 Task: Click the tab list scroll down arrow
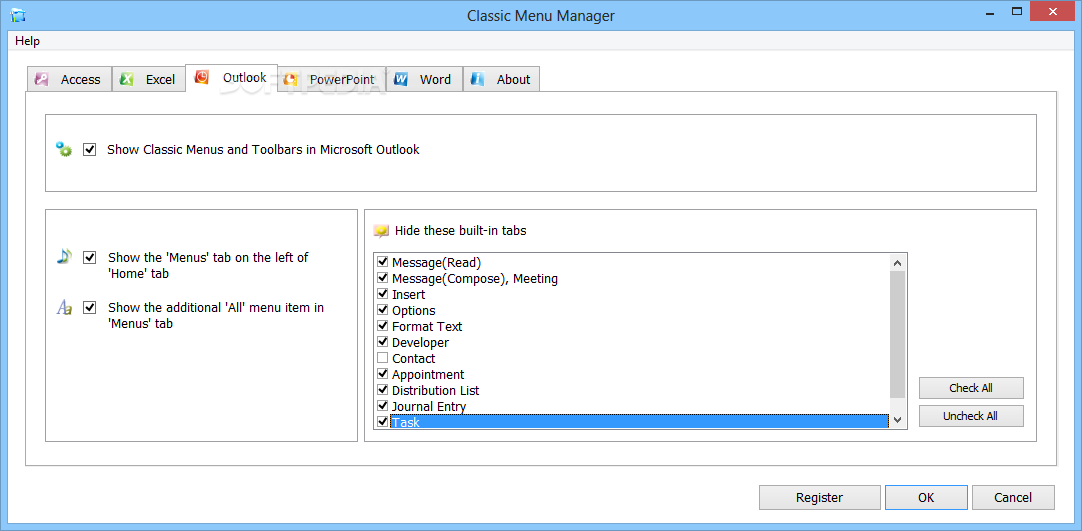click(x=897, y=419)
